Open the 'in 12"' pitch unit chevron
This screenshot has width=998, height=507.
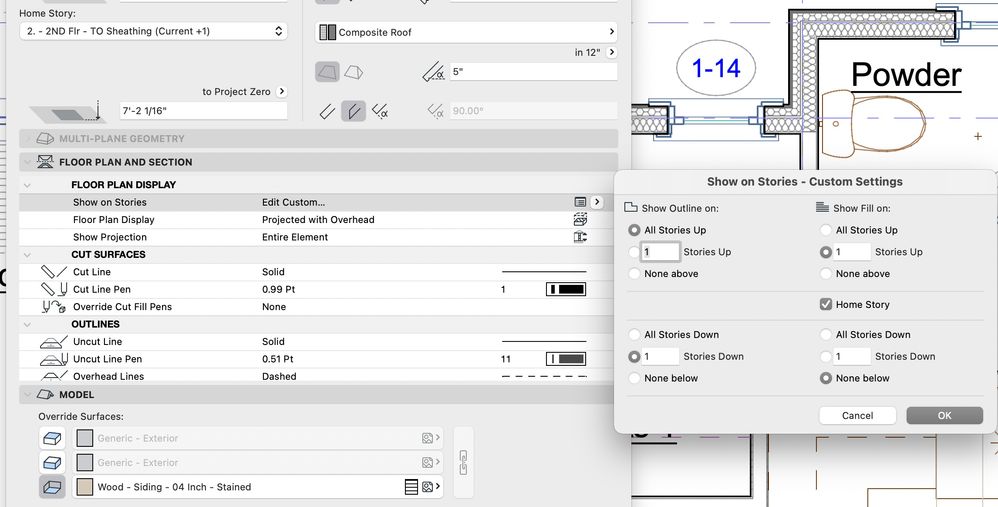coord(612,52)
